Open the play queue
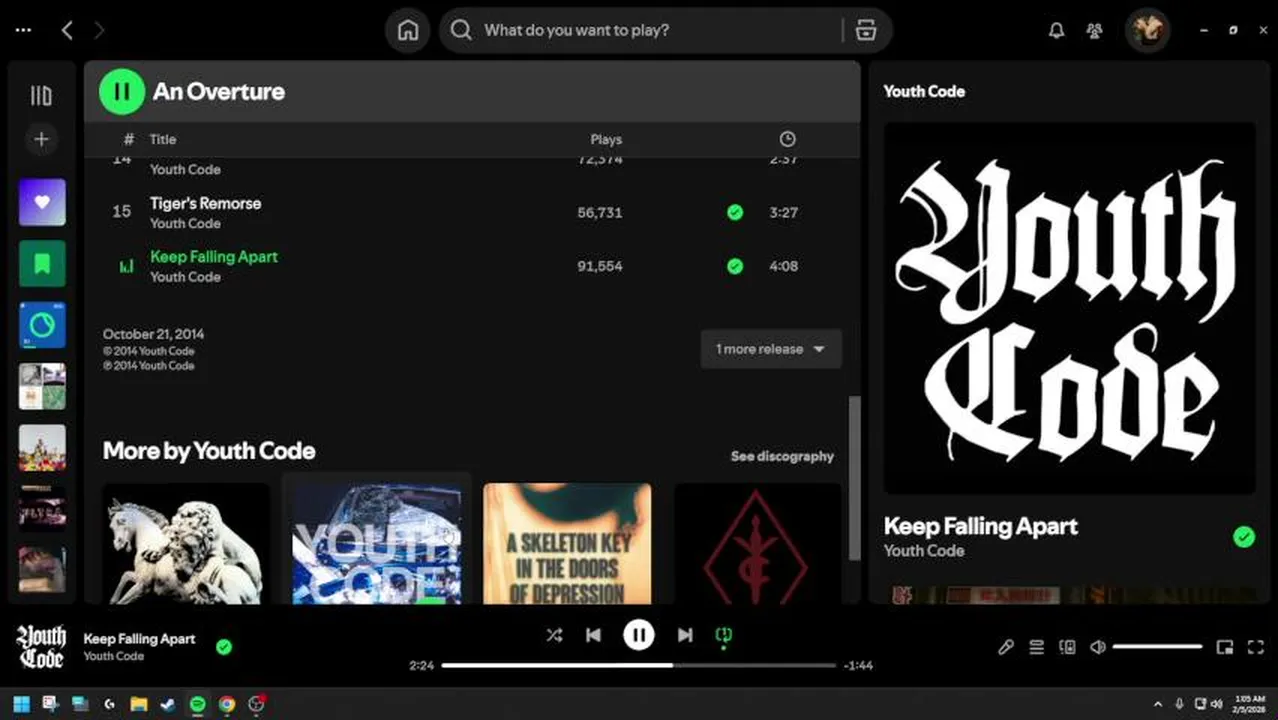 pyautogui.click(x=1037, y=647)
